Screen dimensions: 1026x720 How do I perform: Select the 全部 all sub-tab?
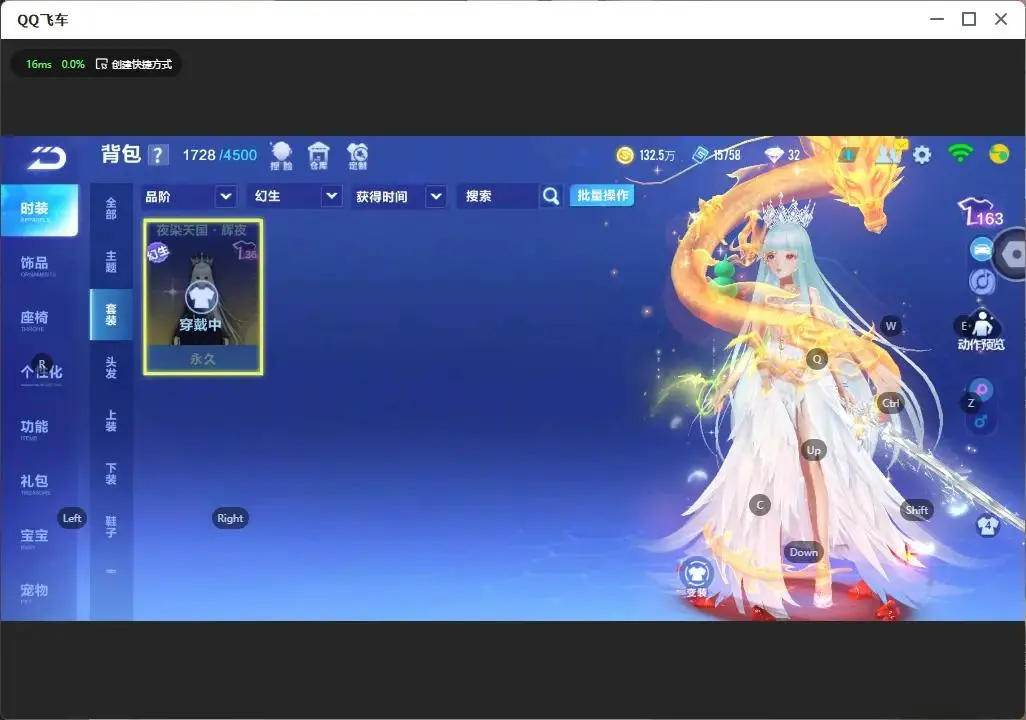tap(111, 208)
